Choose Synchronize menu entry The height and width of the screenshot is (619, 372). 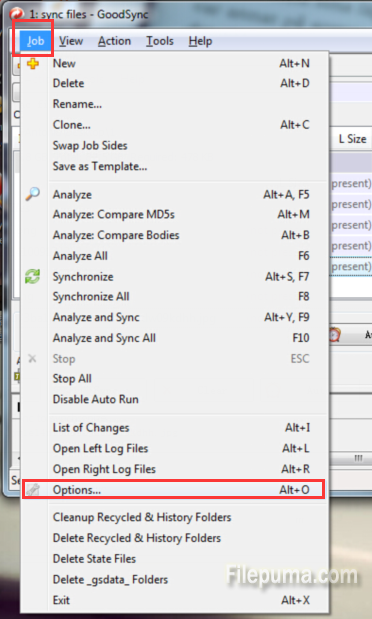175,277
